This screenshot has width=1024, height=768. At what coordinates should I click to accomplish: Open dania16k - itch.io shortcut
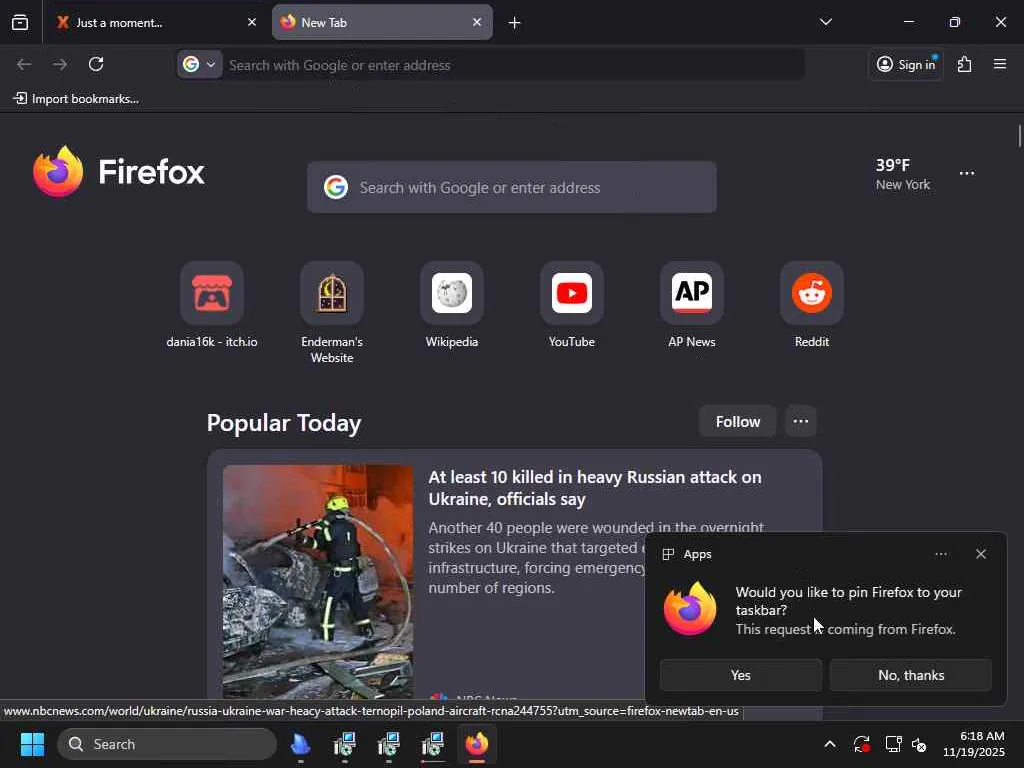212,305
